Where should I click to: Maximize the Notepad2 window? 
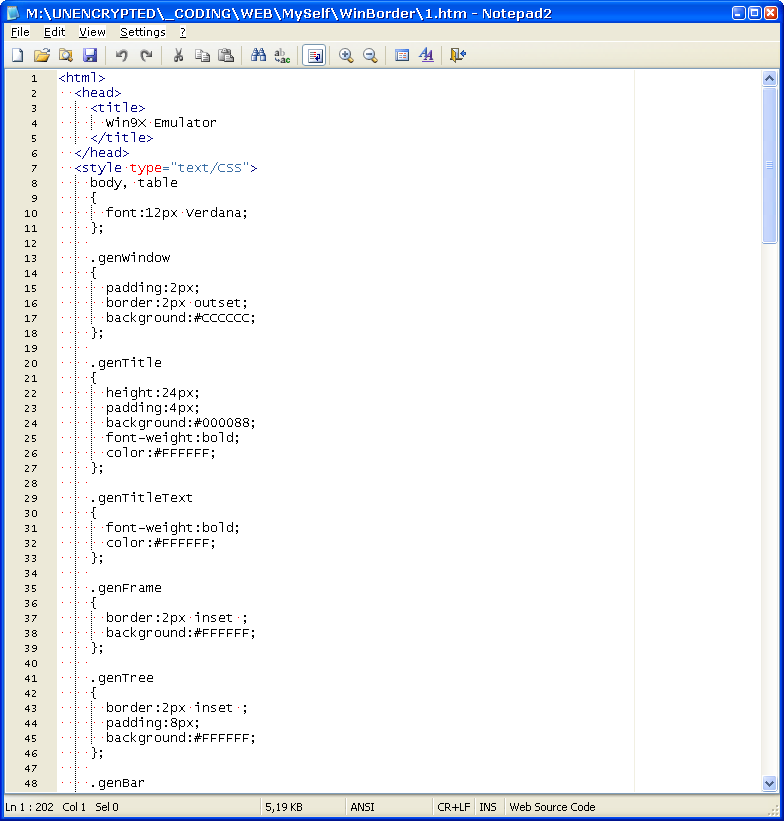click(755, 13)
